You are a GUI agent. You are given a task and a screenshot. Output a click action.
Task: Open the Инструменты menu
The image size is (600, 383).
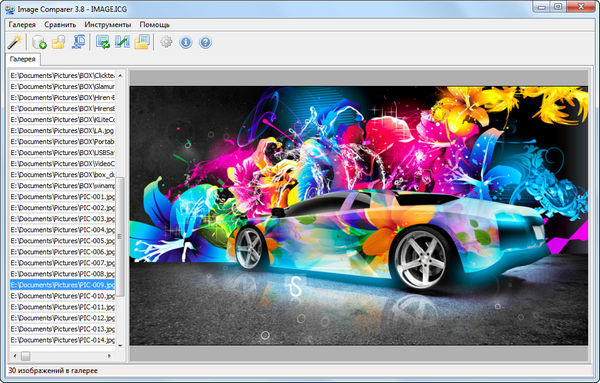click(x=108, y=24)
